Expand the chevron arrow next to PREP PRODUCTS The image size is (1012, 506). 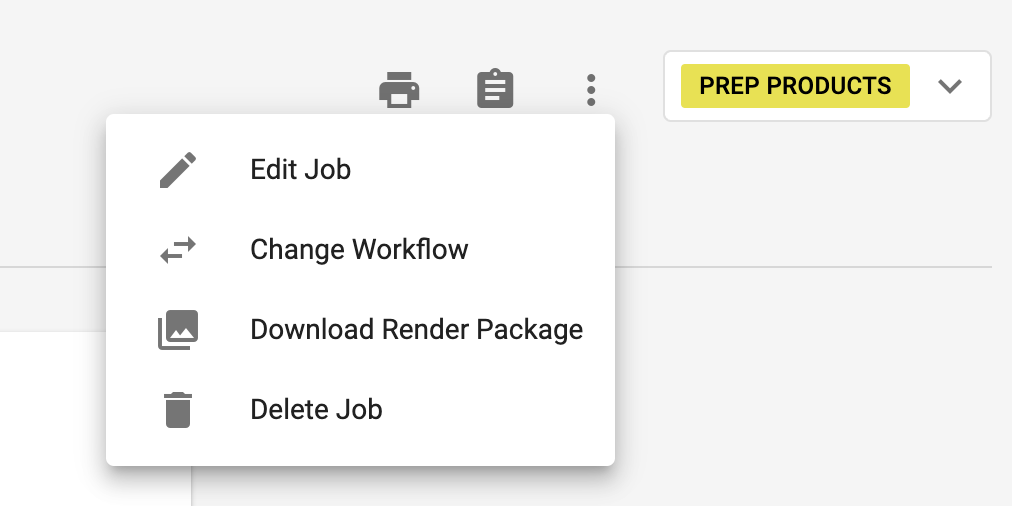(950, 86)
